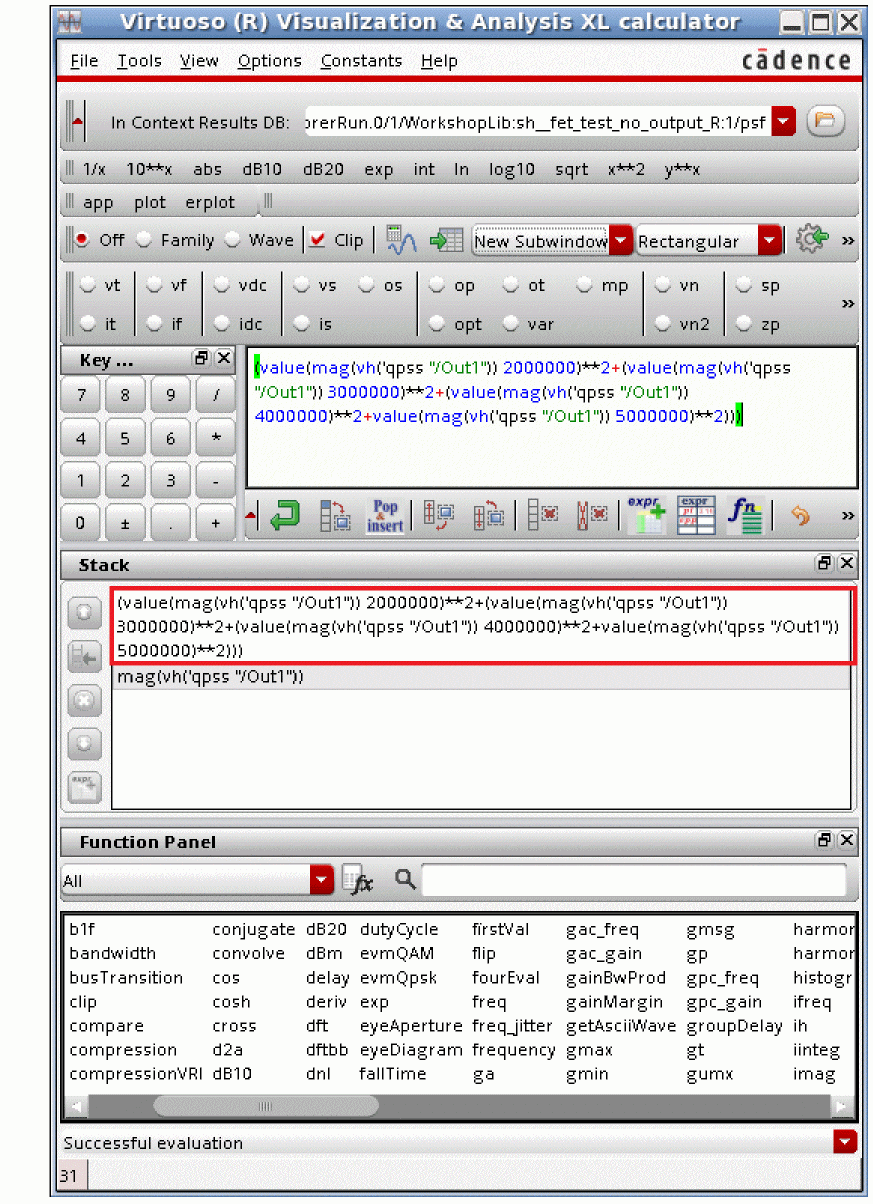Image resolution: width=873 pixels, height=1204 pixels.
Task: Click the undo arrow in buffer toolbar
Action: (800, 516)
